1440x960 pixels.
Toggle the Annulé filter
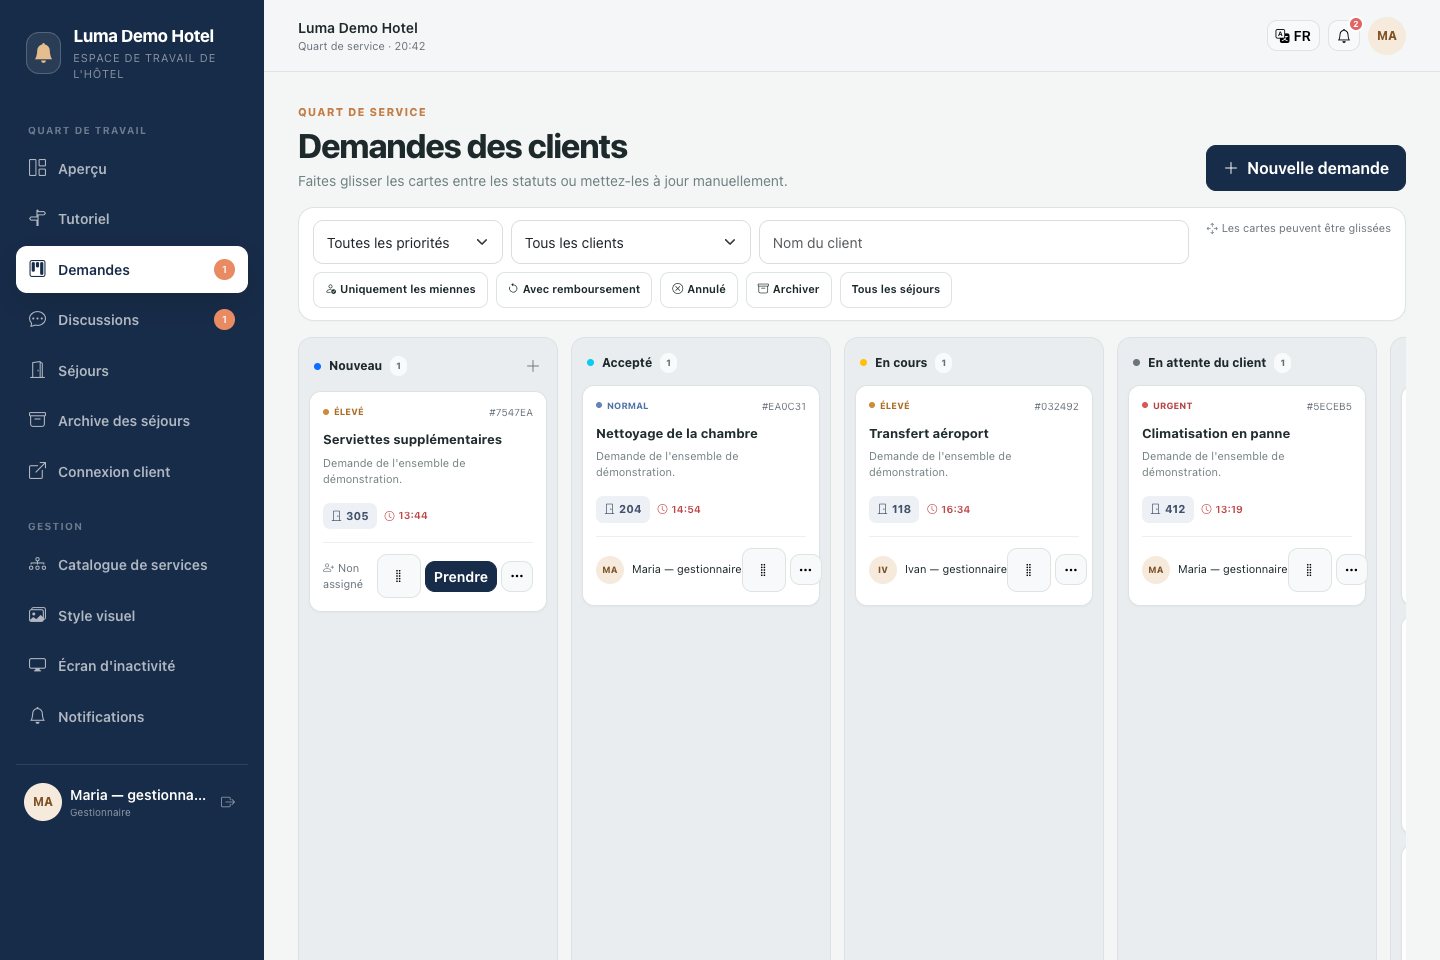tap(699, 289)
